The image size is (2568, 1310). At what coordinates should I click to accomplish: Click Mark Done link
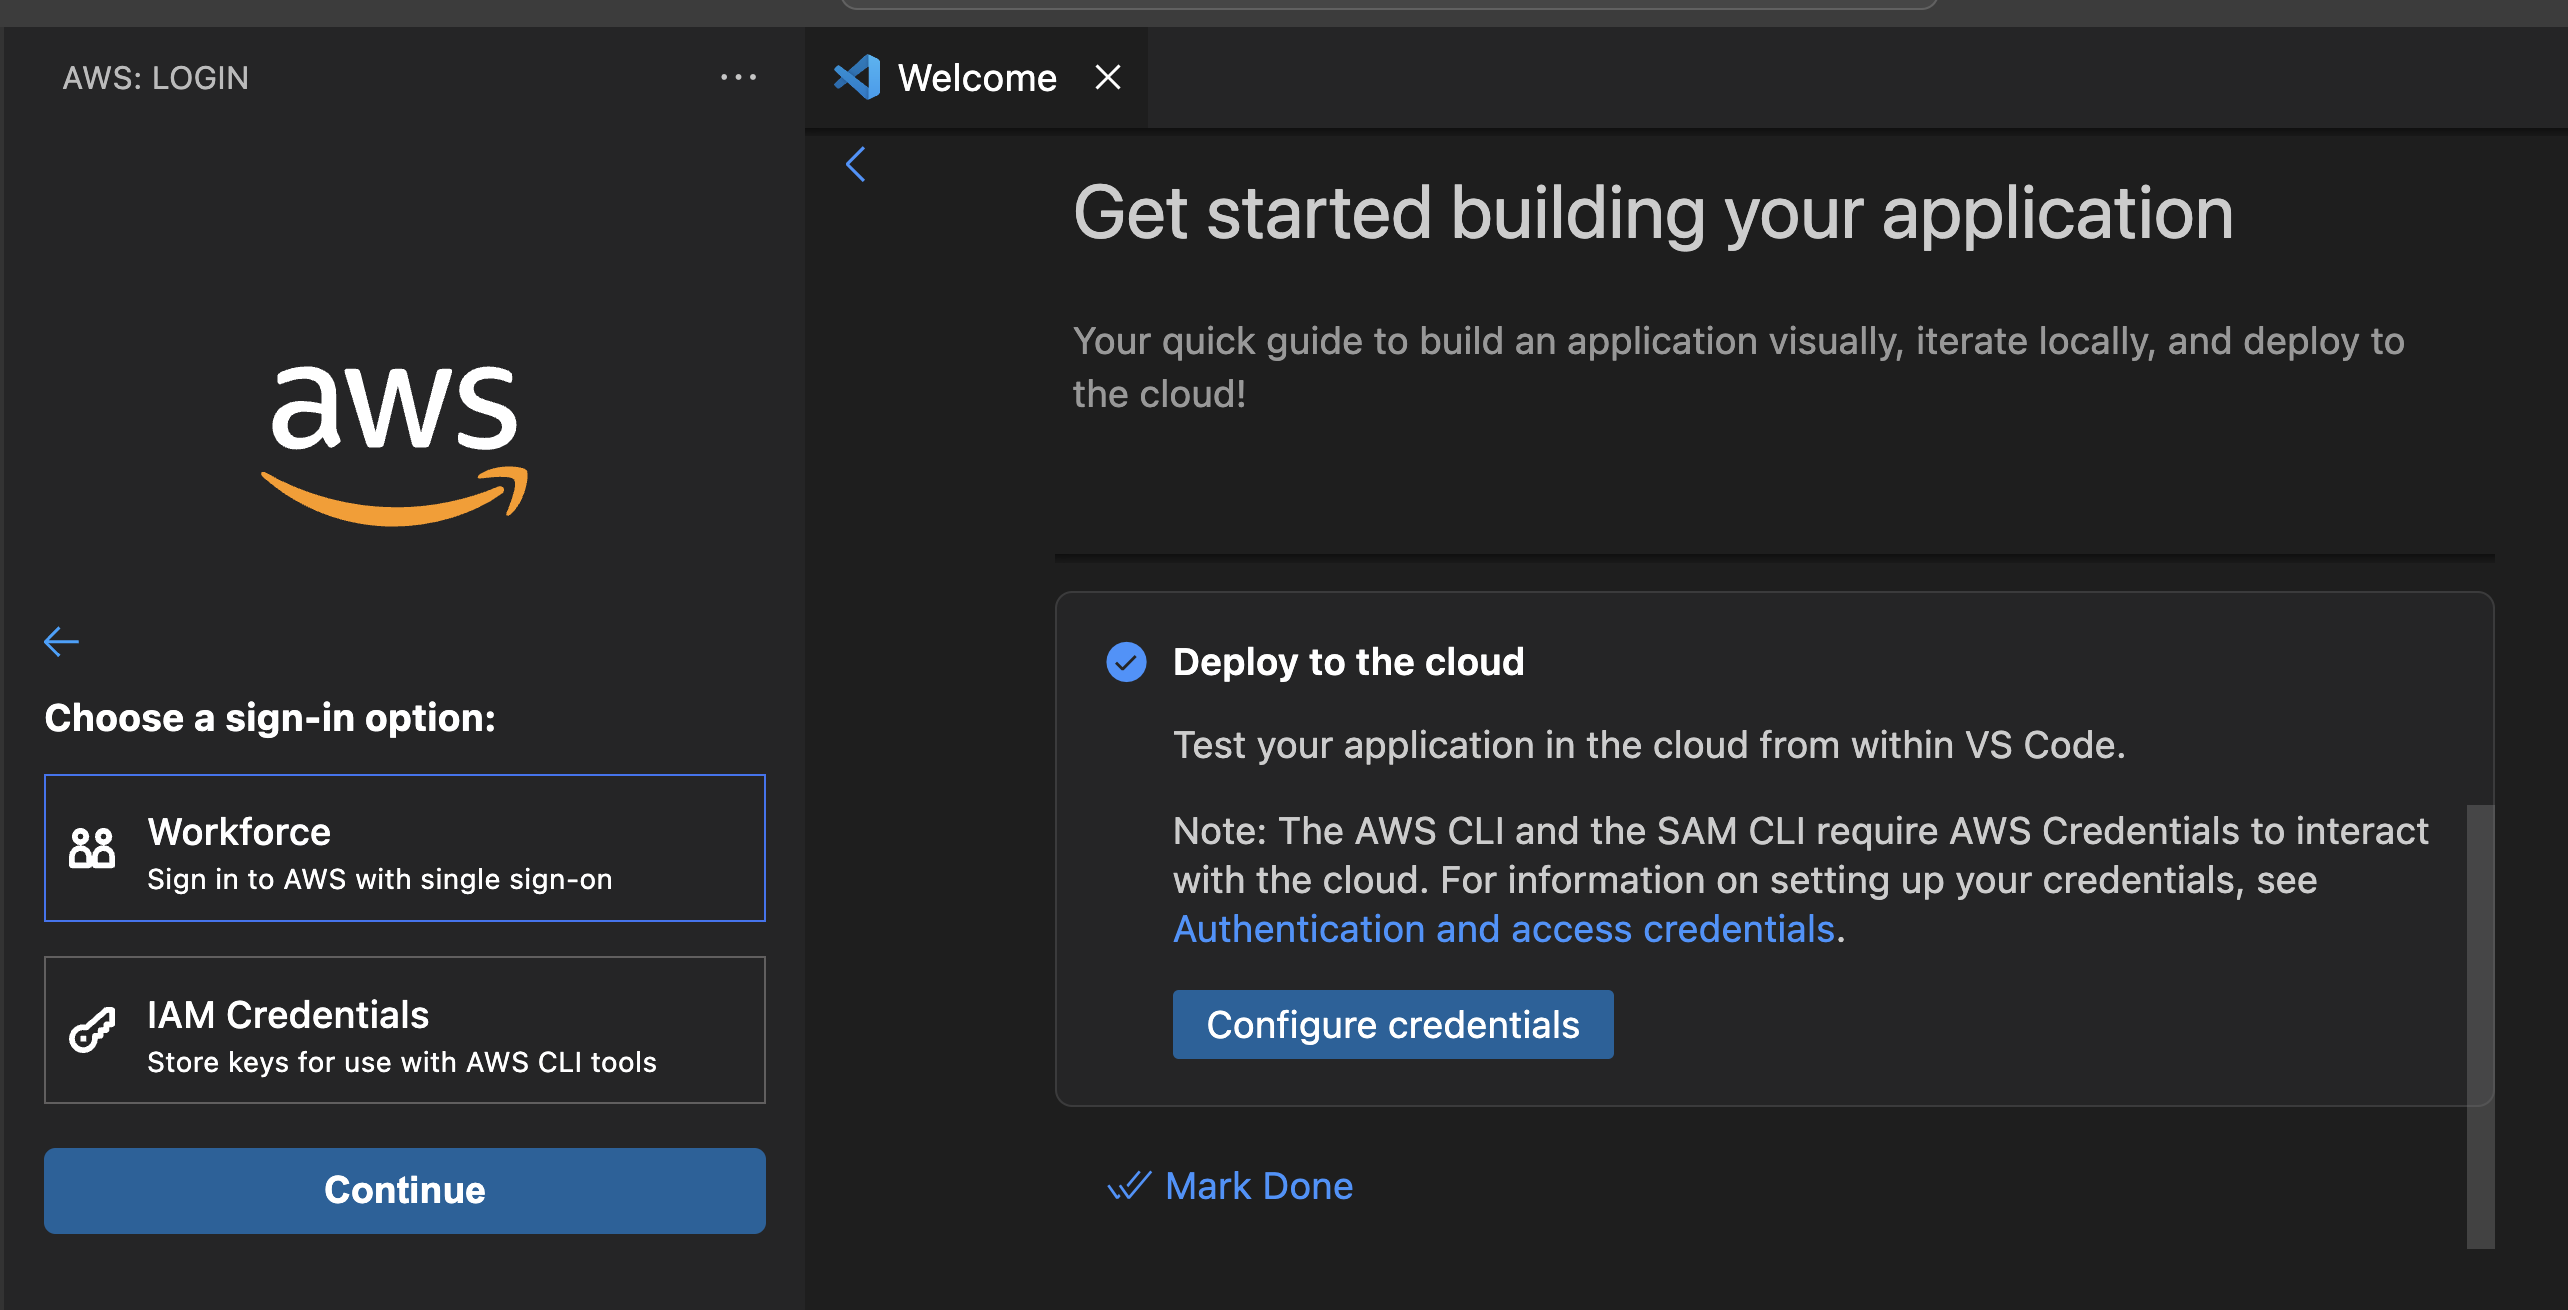pyautogui.click(x=1259, y=1186)
